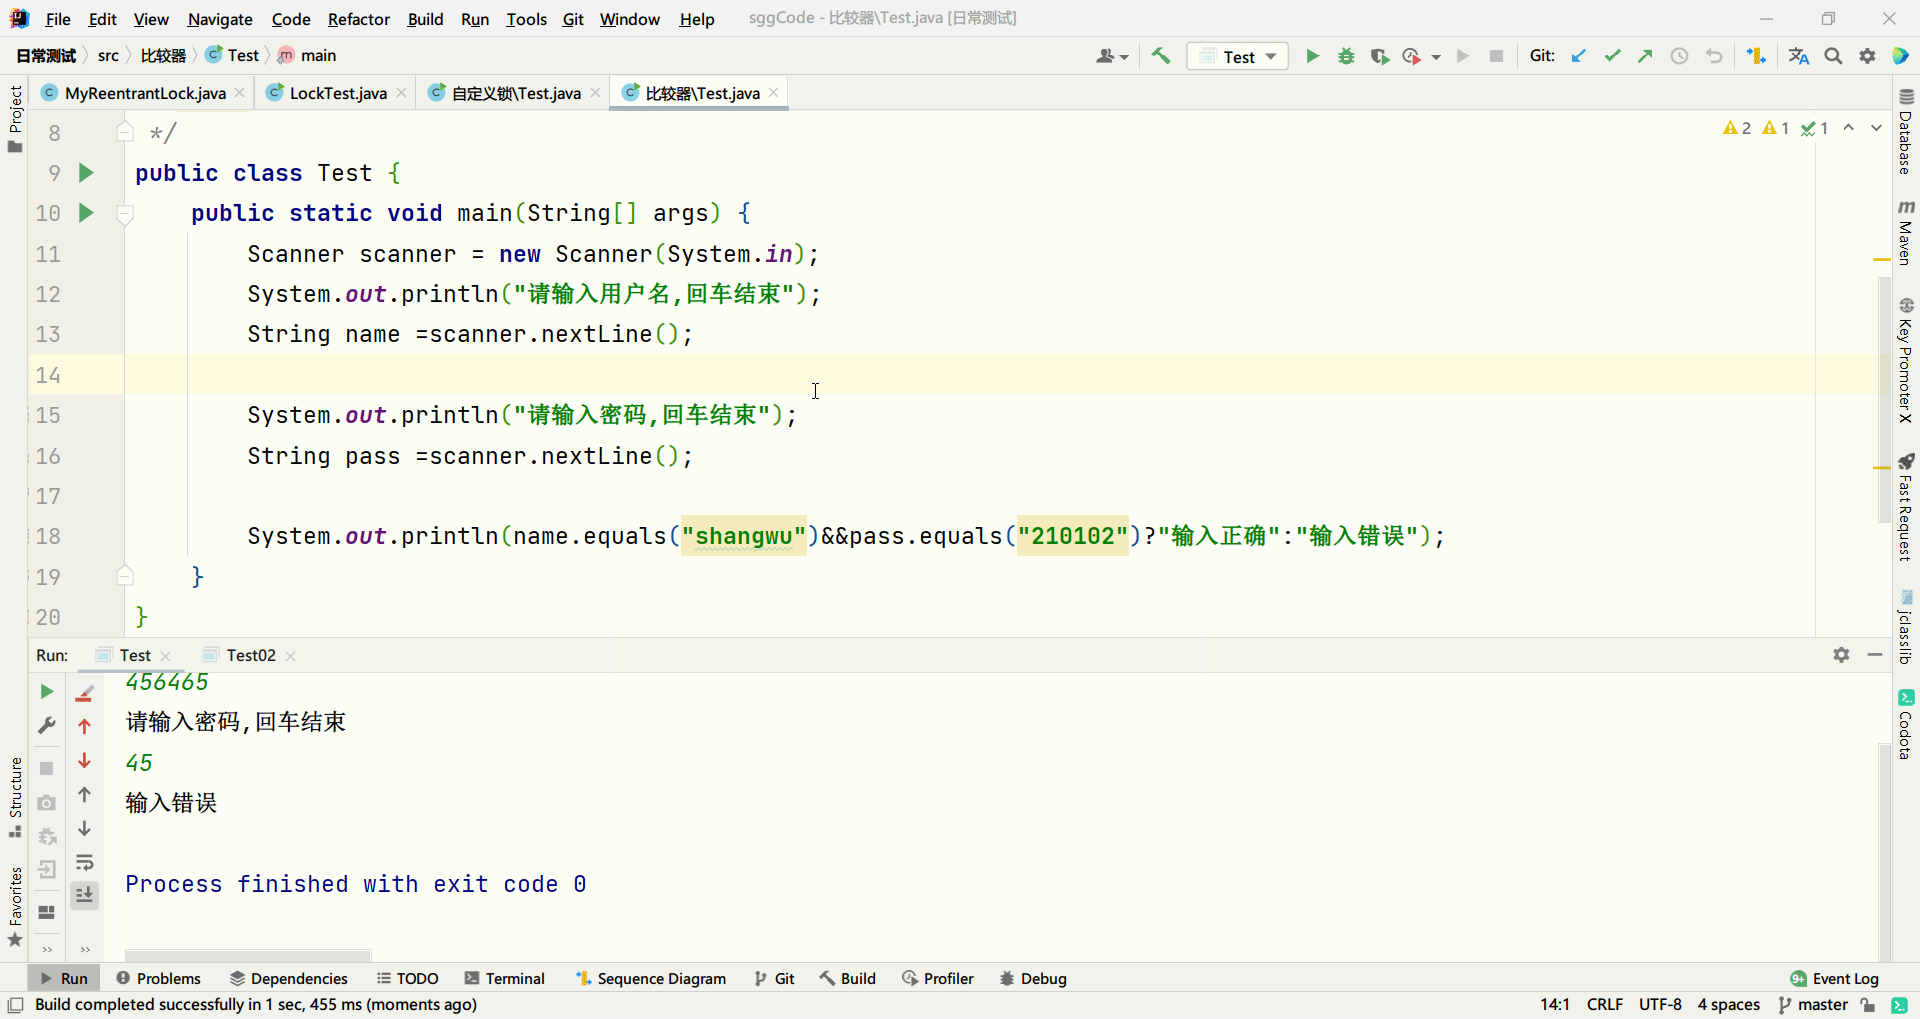
Task: Click the Dependencies tool window button
Action: click(289, 978)
